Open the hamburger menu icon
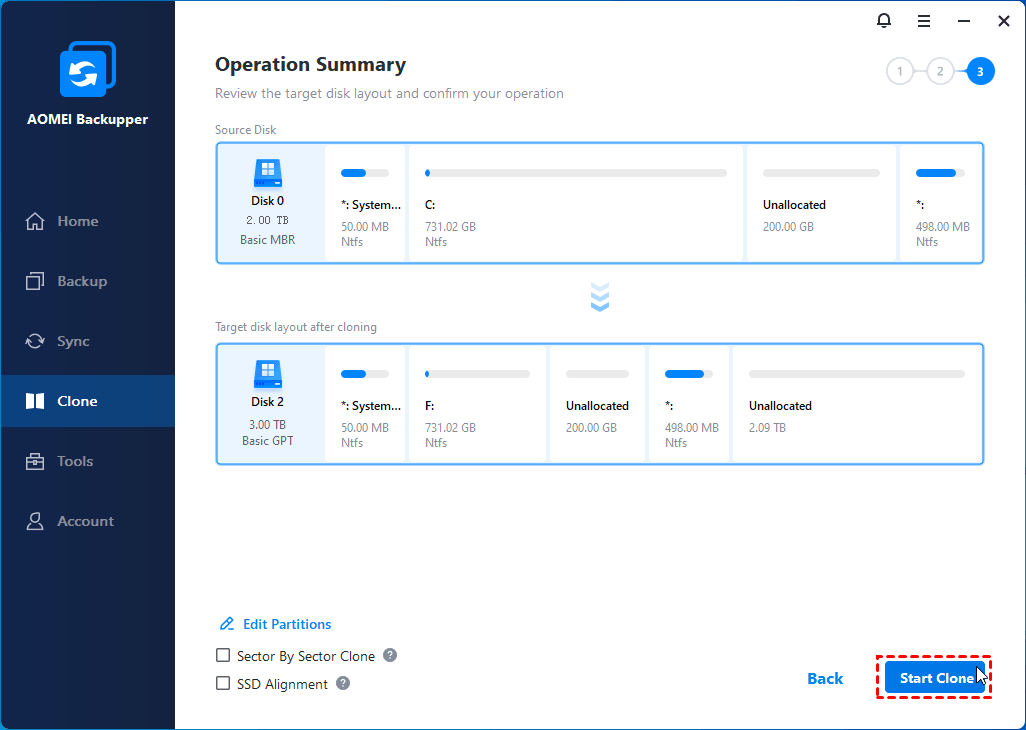The width and height of the screenshot is (1026, 730). coord(924,20)
